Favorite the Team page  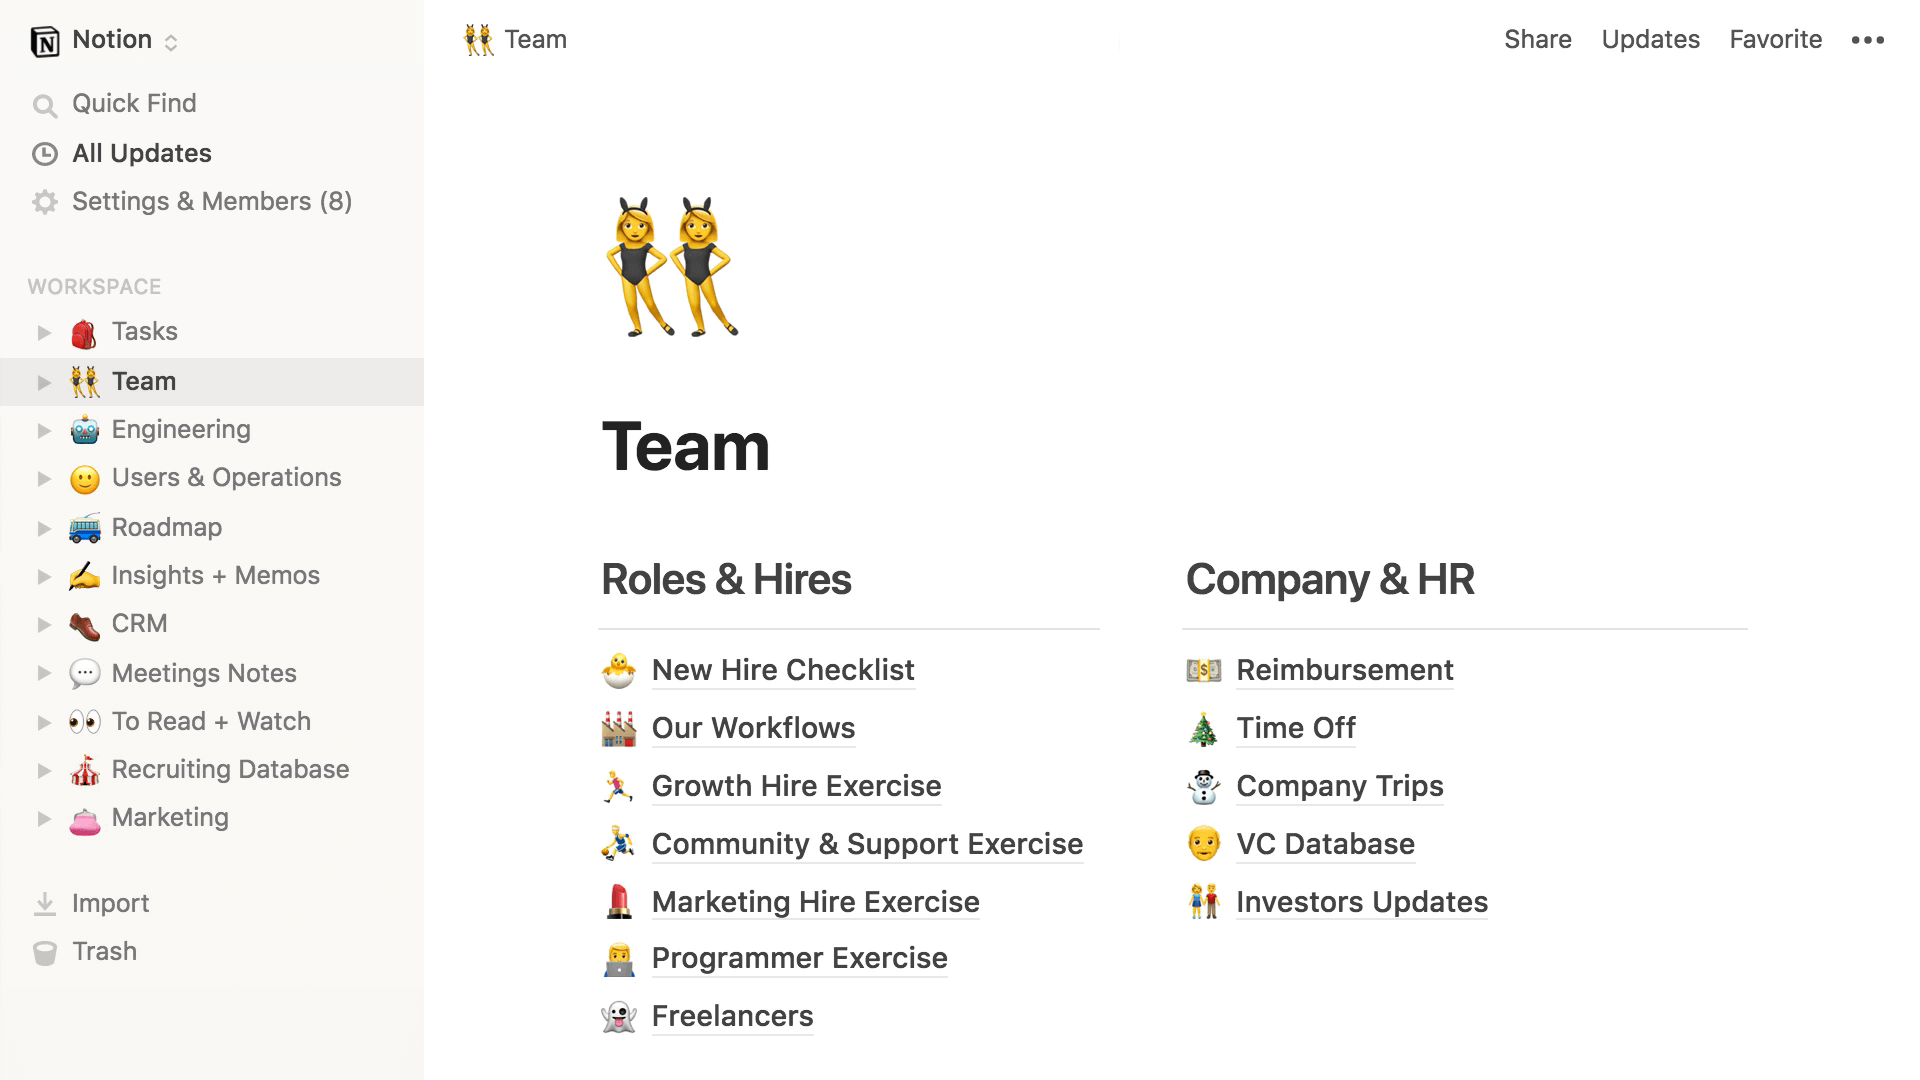(x=1776, y=38)
